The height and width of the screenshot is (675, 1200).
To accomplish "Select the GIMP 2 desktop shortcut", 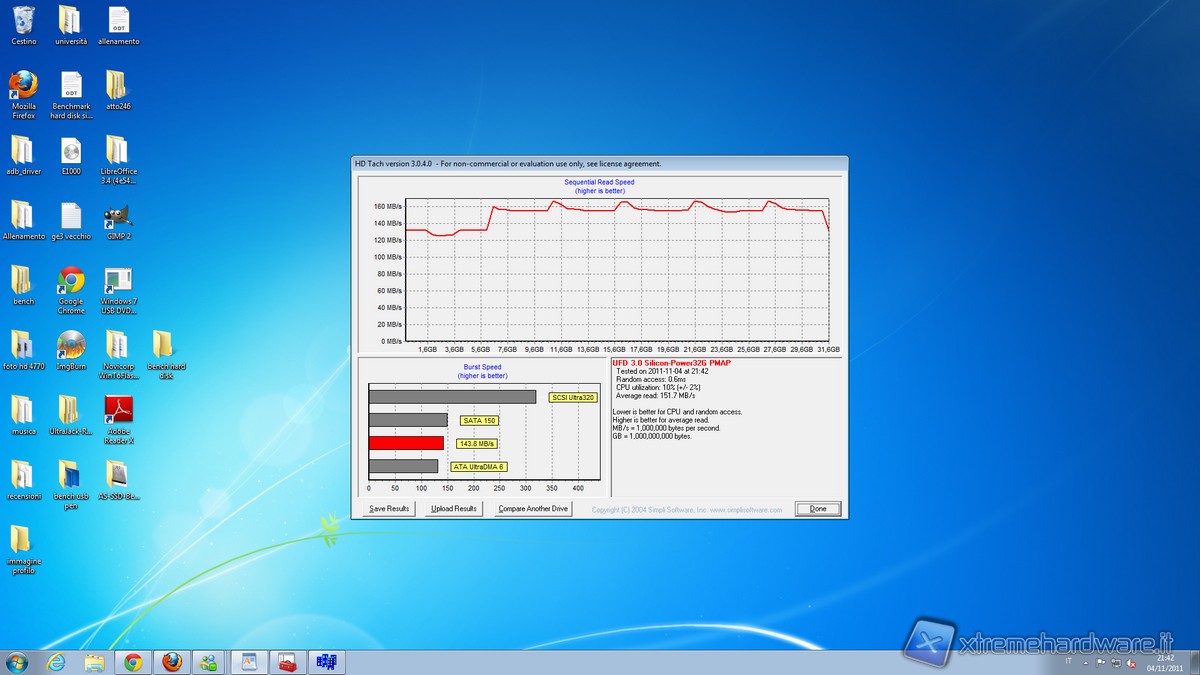I will pyautogui.click(x=118, y=218).
